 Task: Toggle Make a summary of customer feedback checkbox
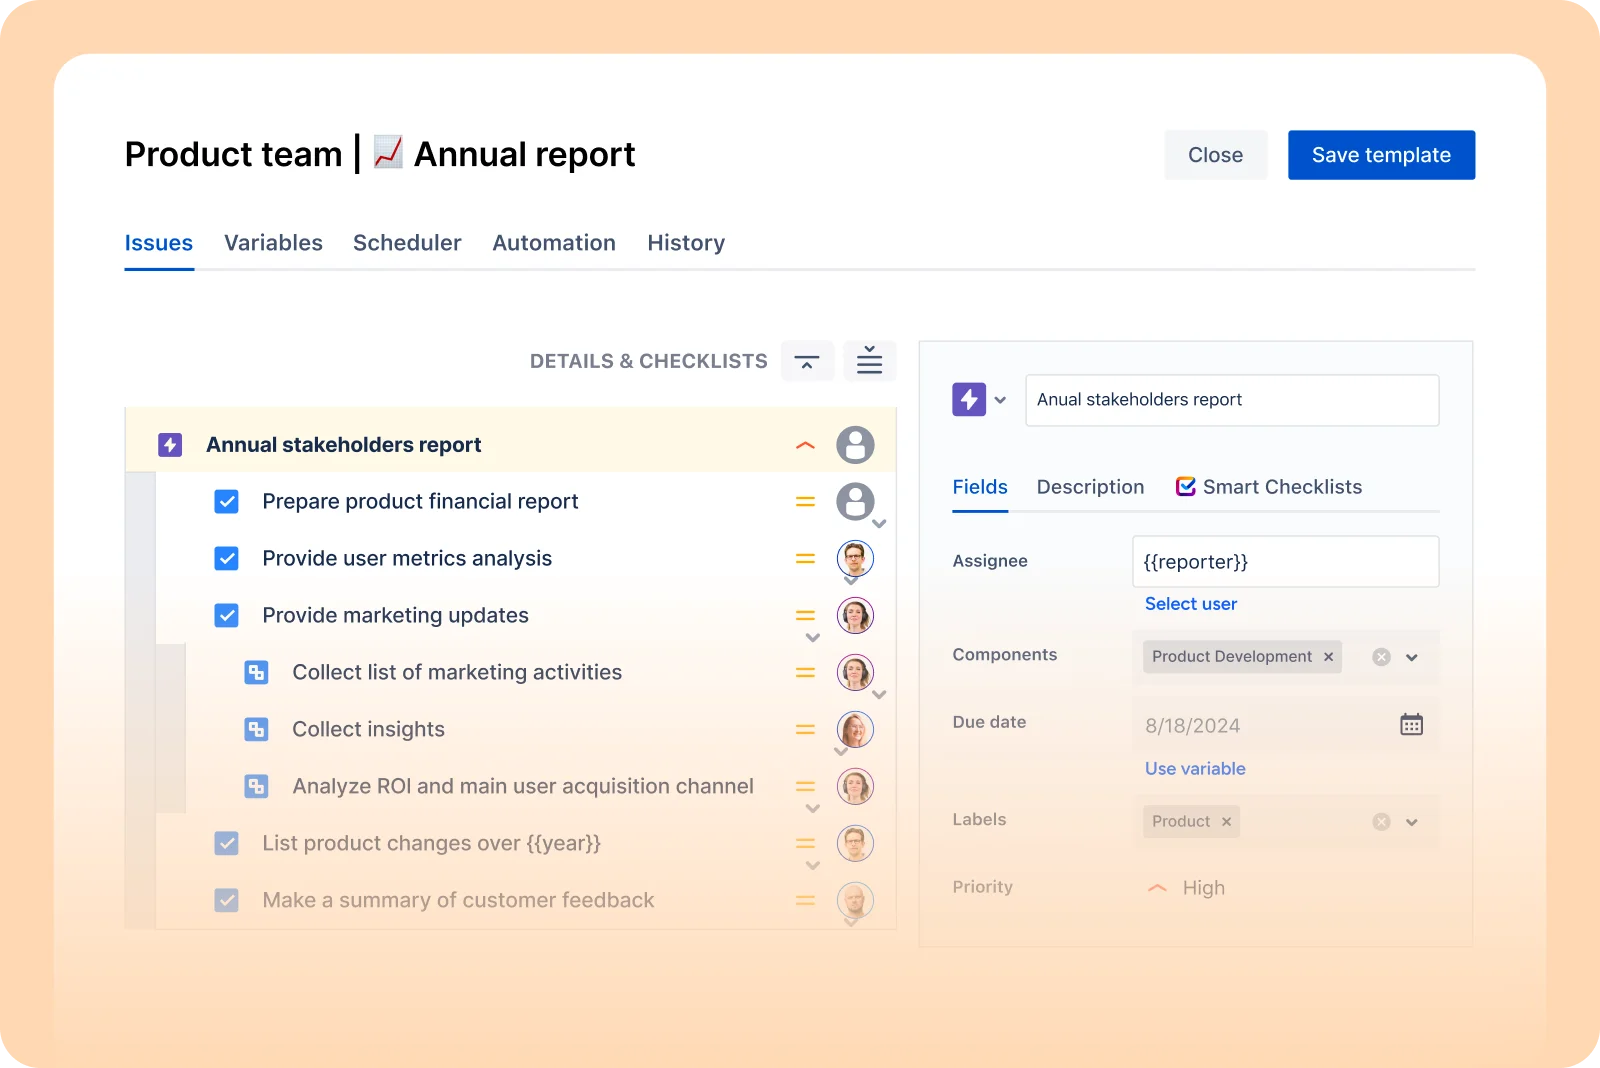(x=227, y=900)
